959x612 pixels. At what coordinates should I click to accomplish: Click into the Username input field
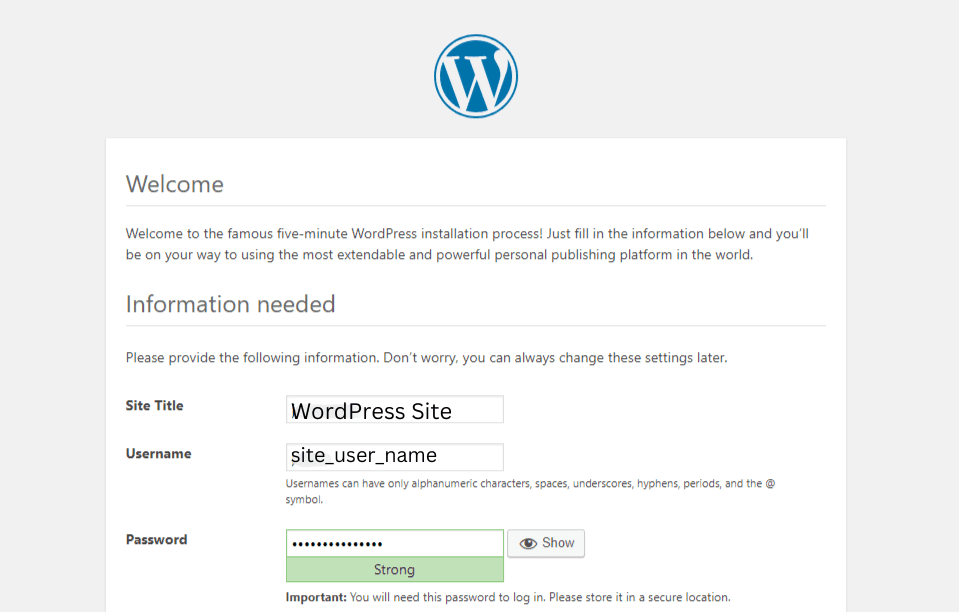coord(394,456)
